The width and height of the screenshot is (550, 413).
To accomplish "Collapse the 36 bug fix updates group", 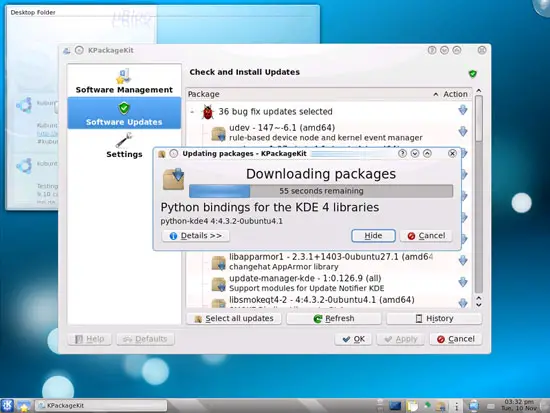I will [x=192, y=112].
